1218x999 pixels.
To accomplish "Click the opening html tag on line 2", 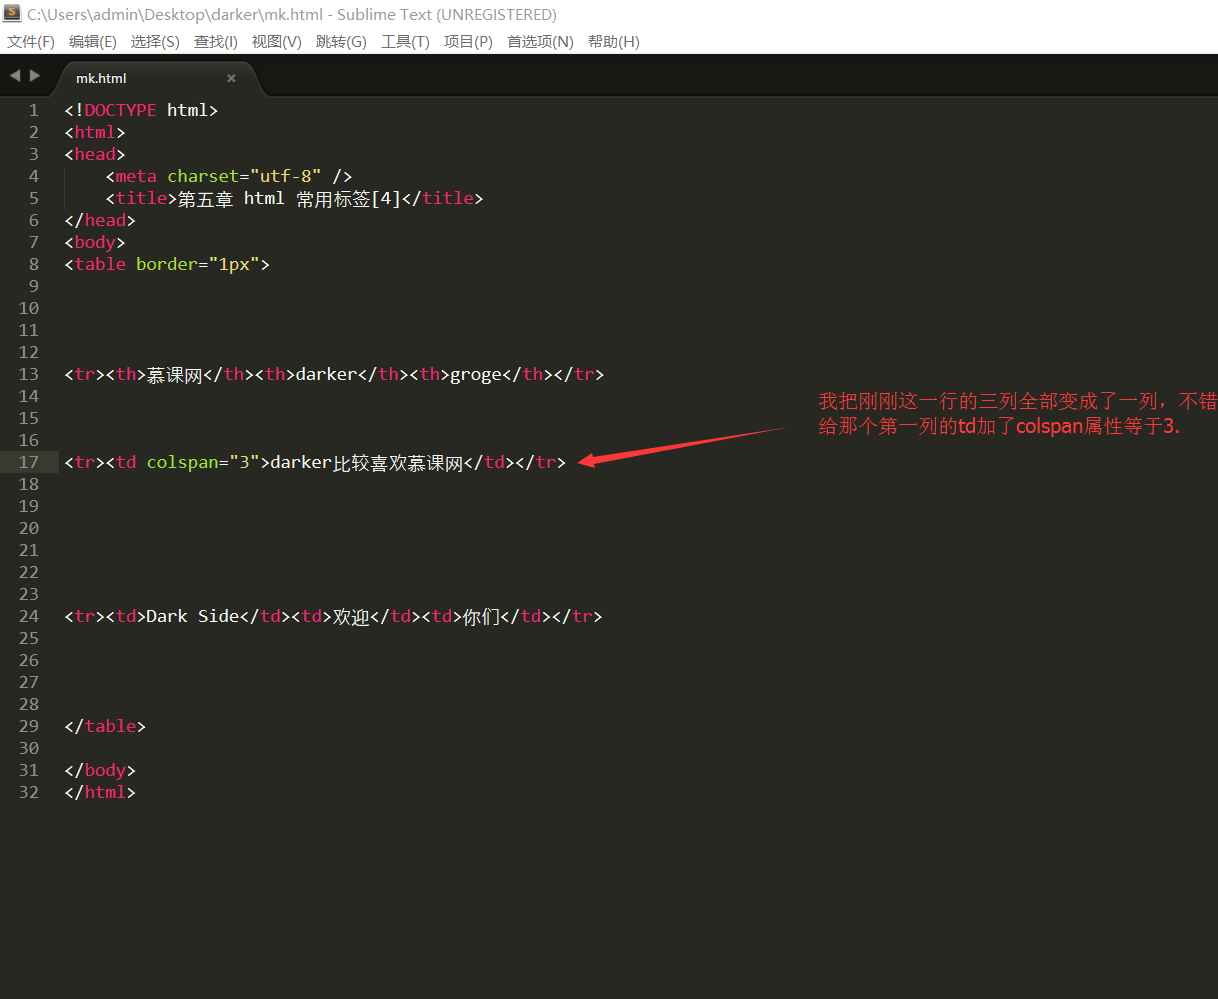I will pyautogui.click(x=95, y=132).
